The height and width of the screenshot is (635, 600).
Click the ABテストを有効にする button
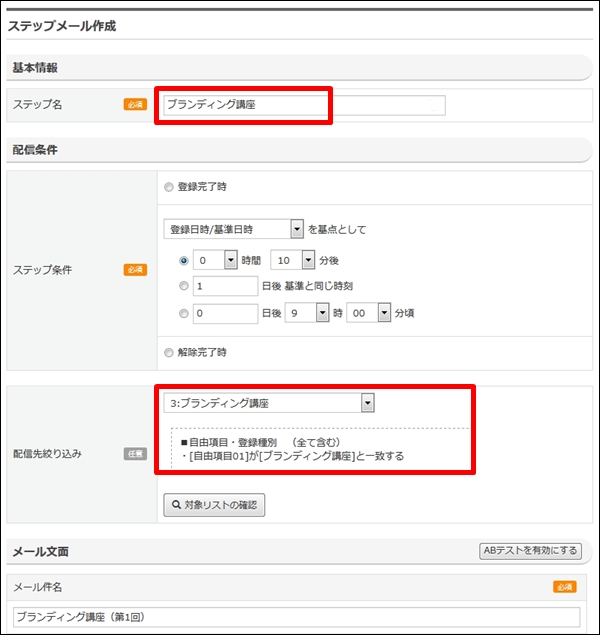(x=530, y=551)
